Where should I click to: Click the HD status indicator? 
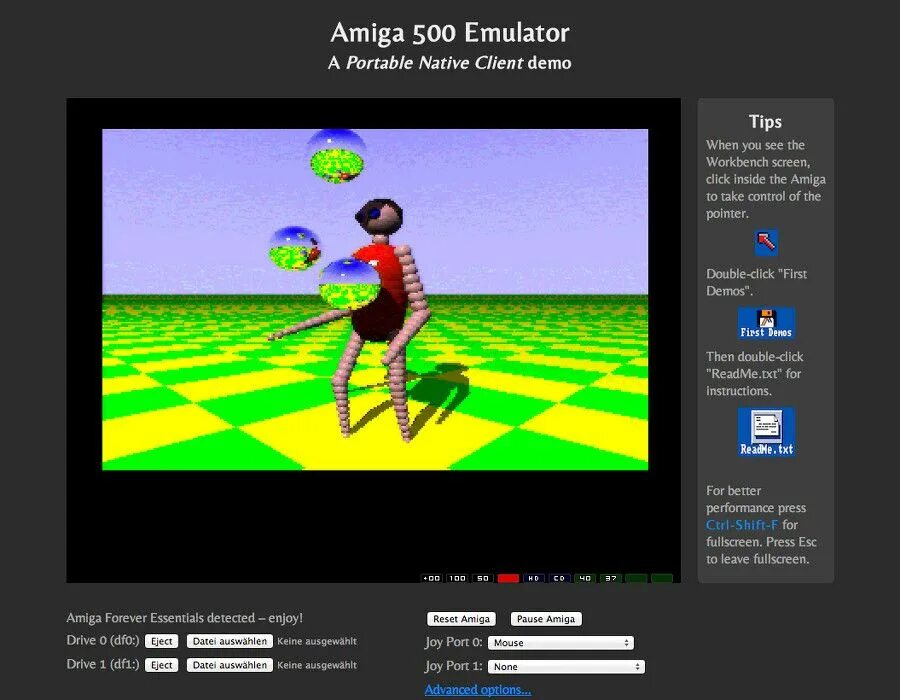click(533, 578)
